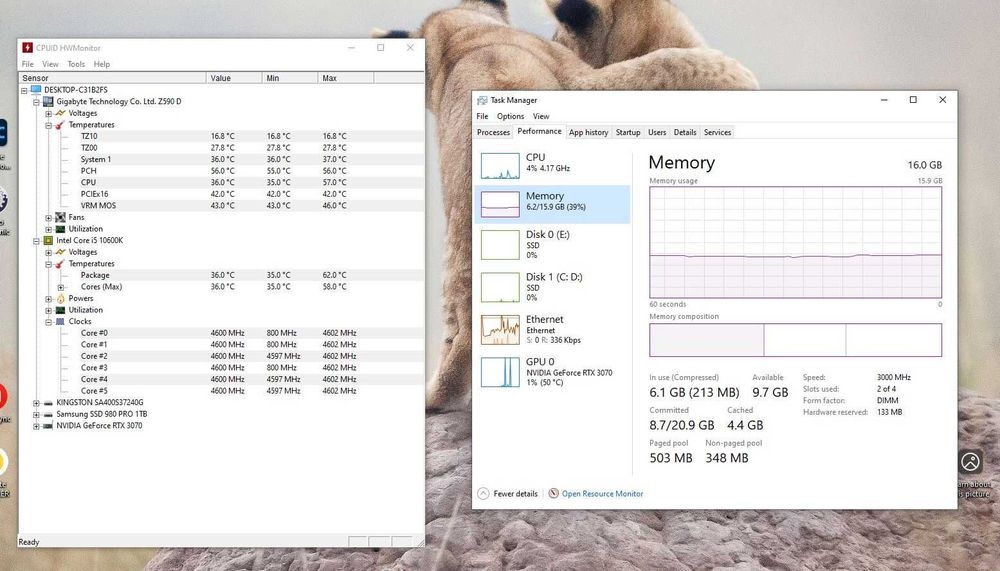Select Disk 0 (E:) in Task Manager
1000x571 pixels.
click(552, 244)
